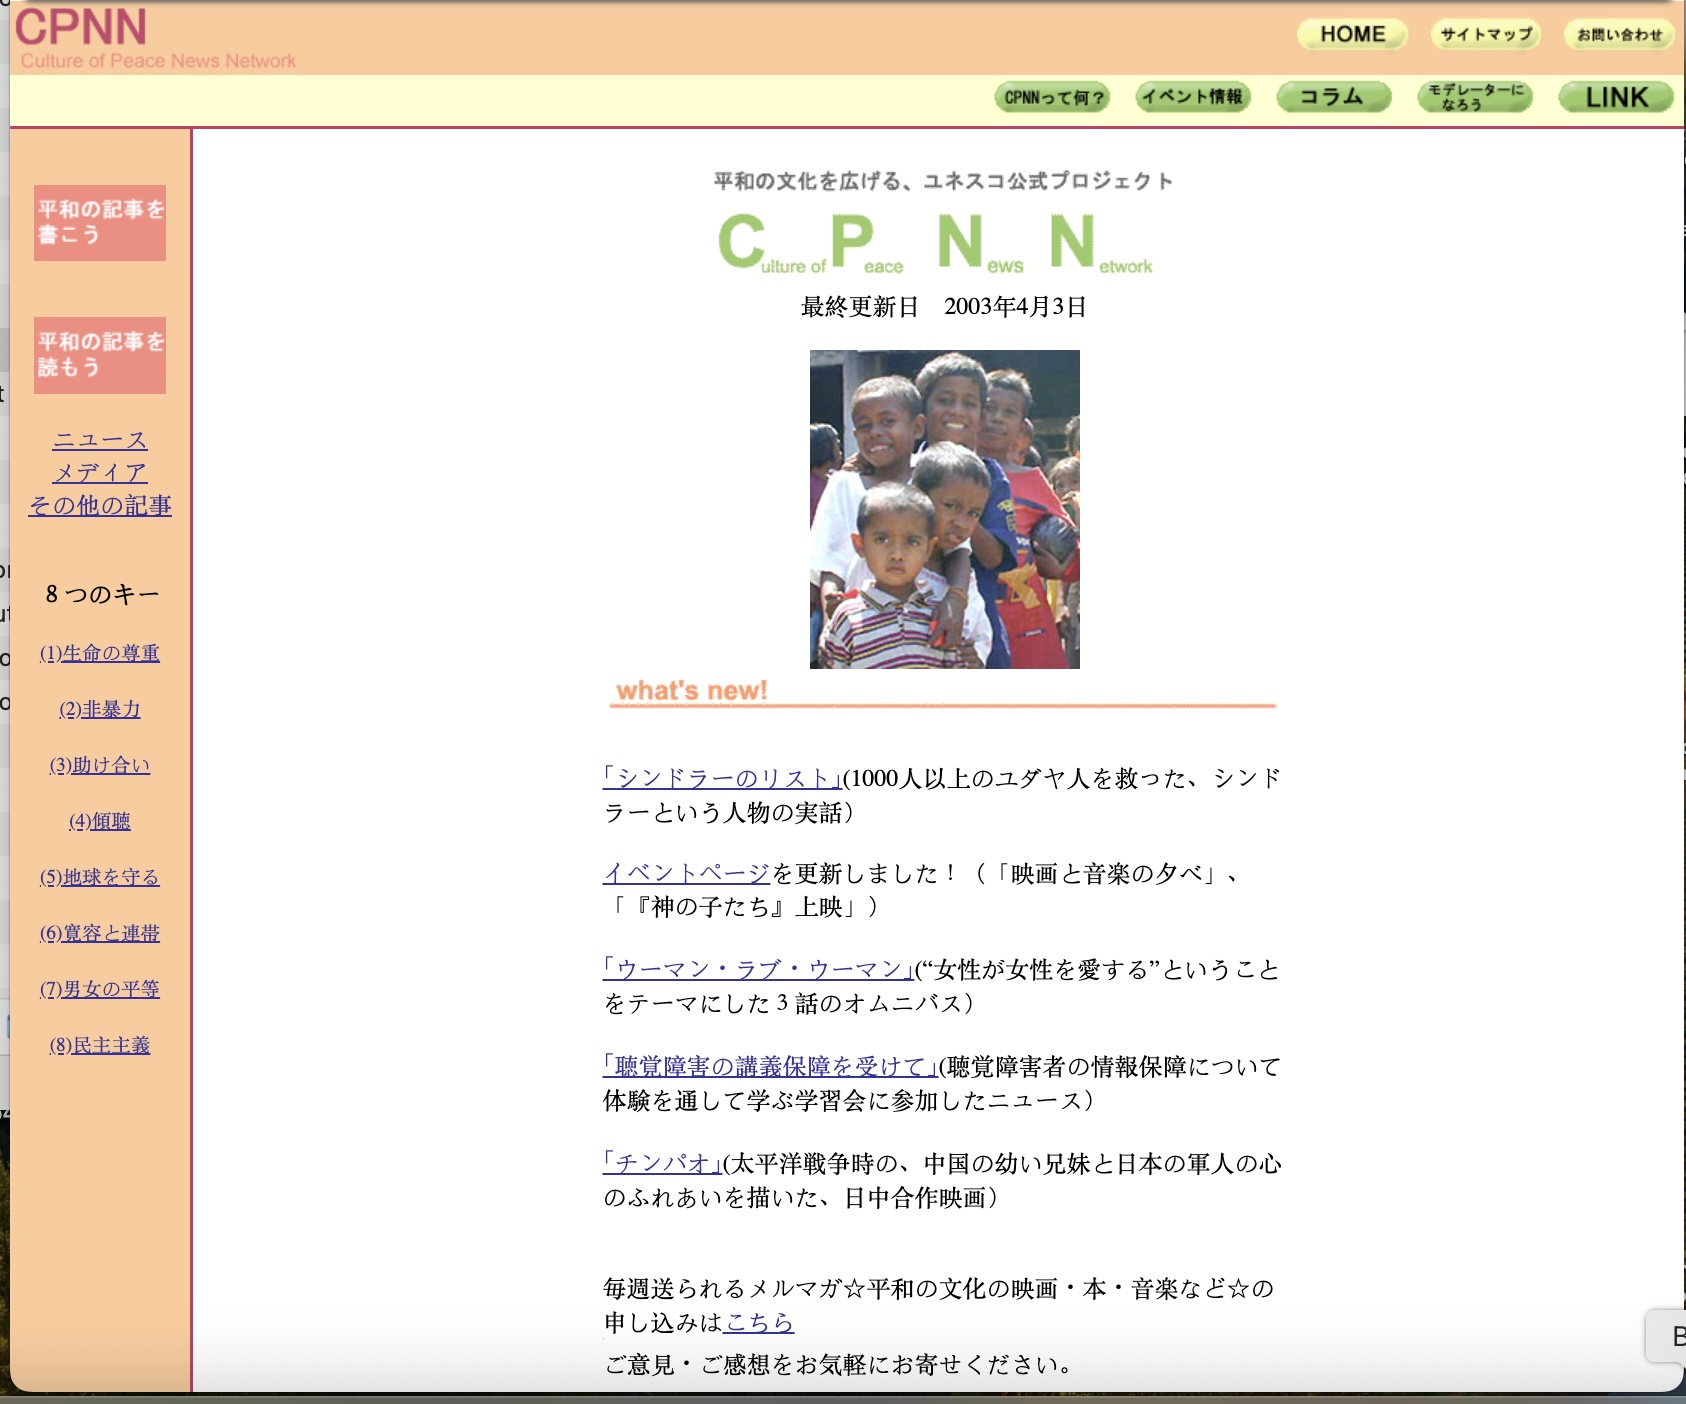Click the こちら newsletter signup link

coord(758,1322)
